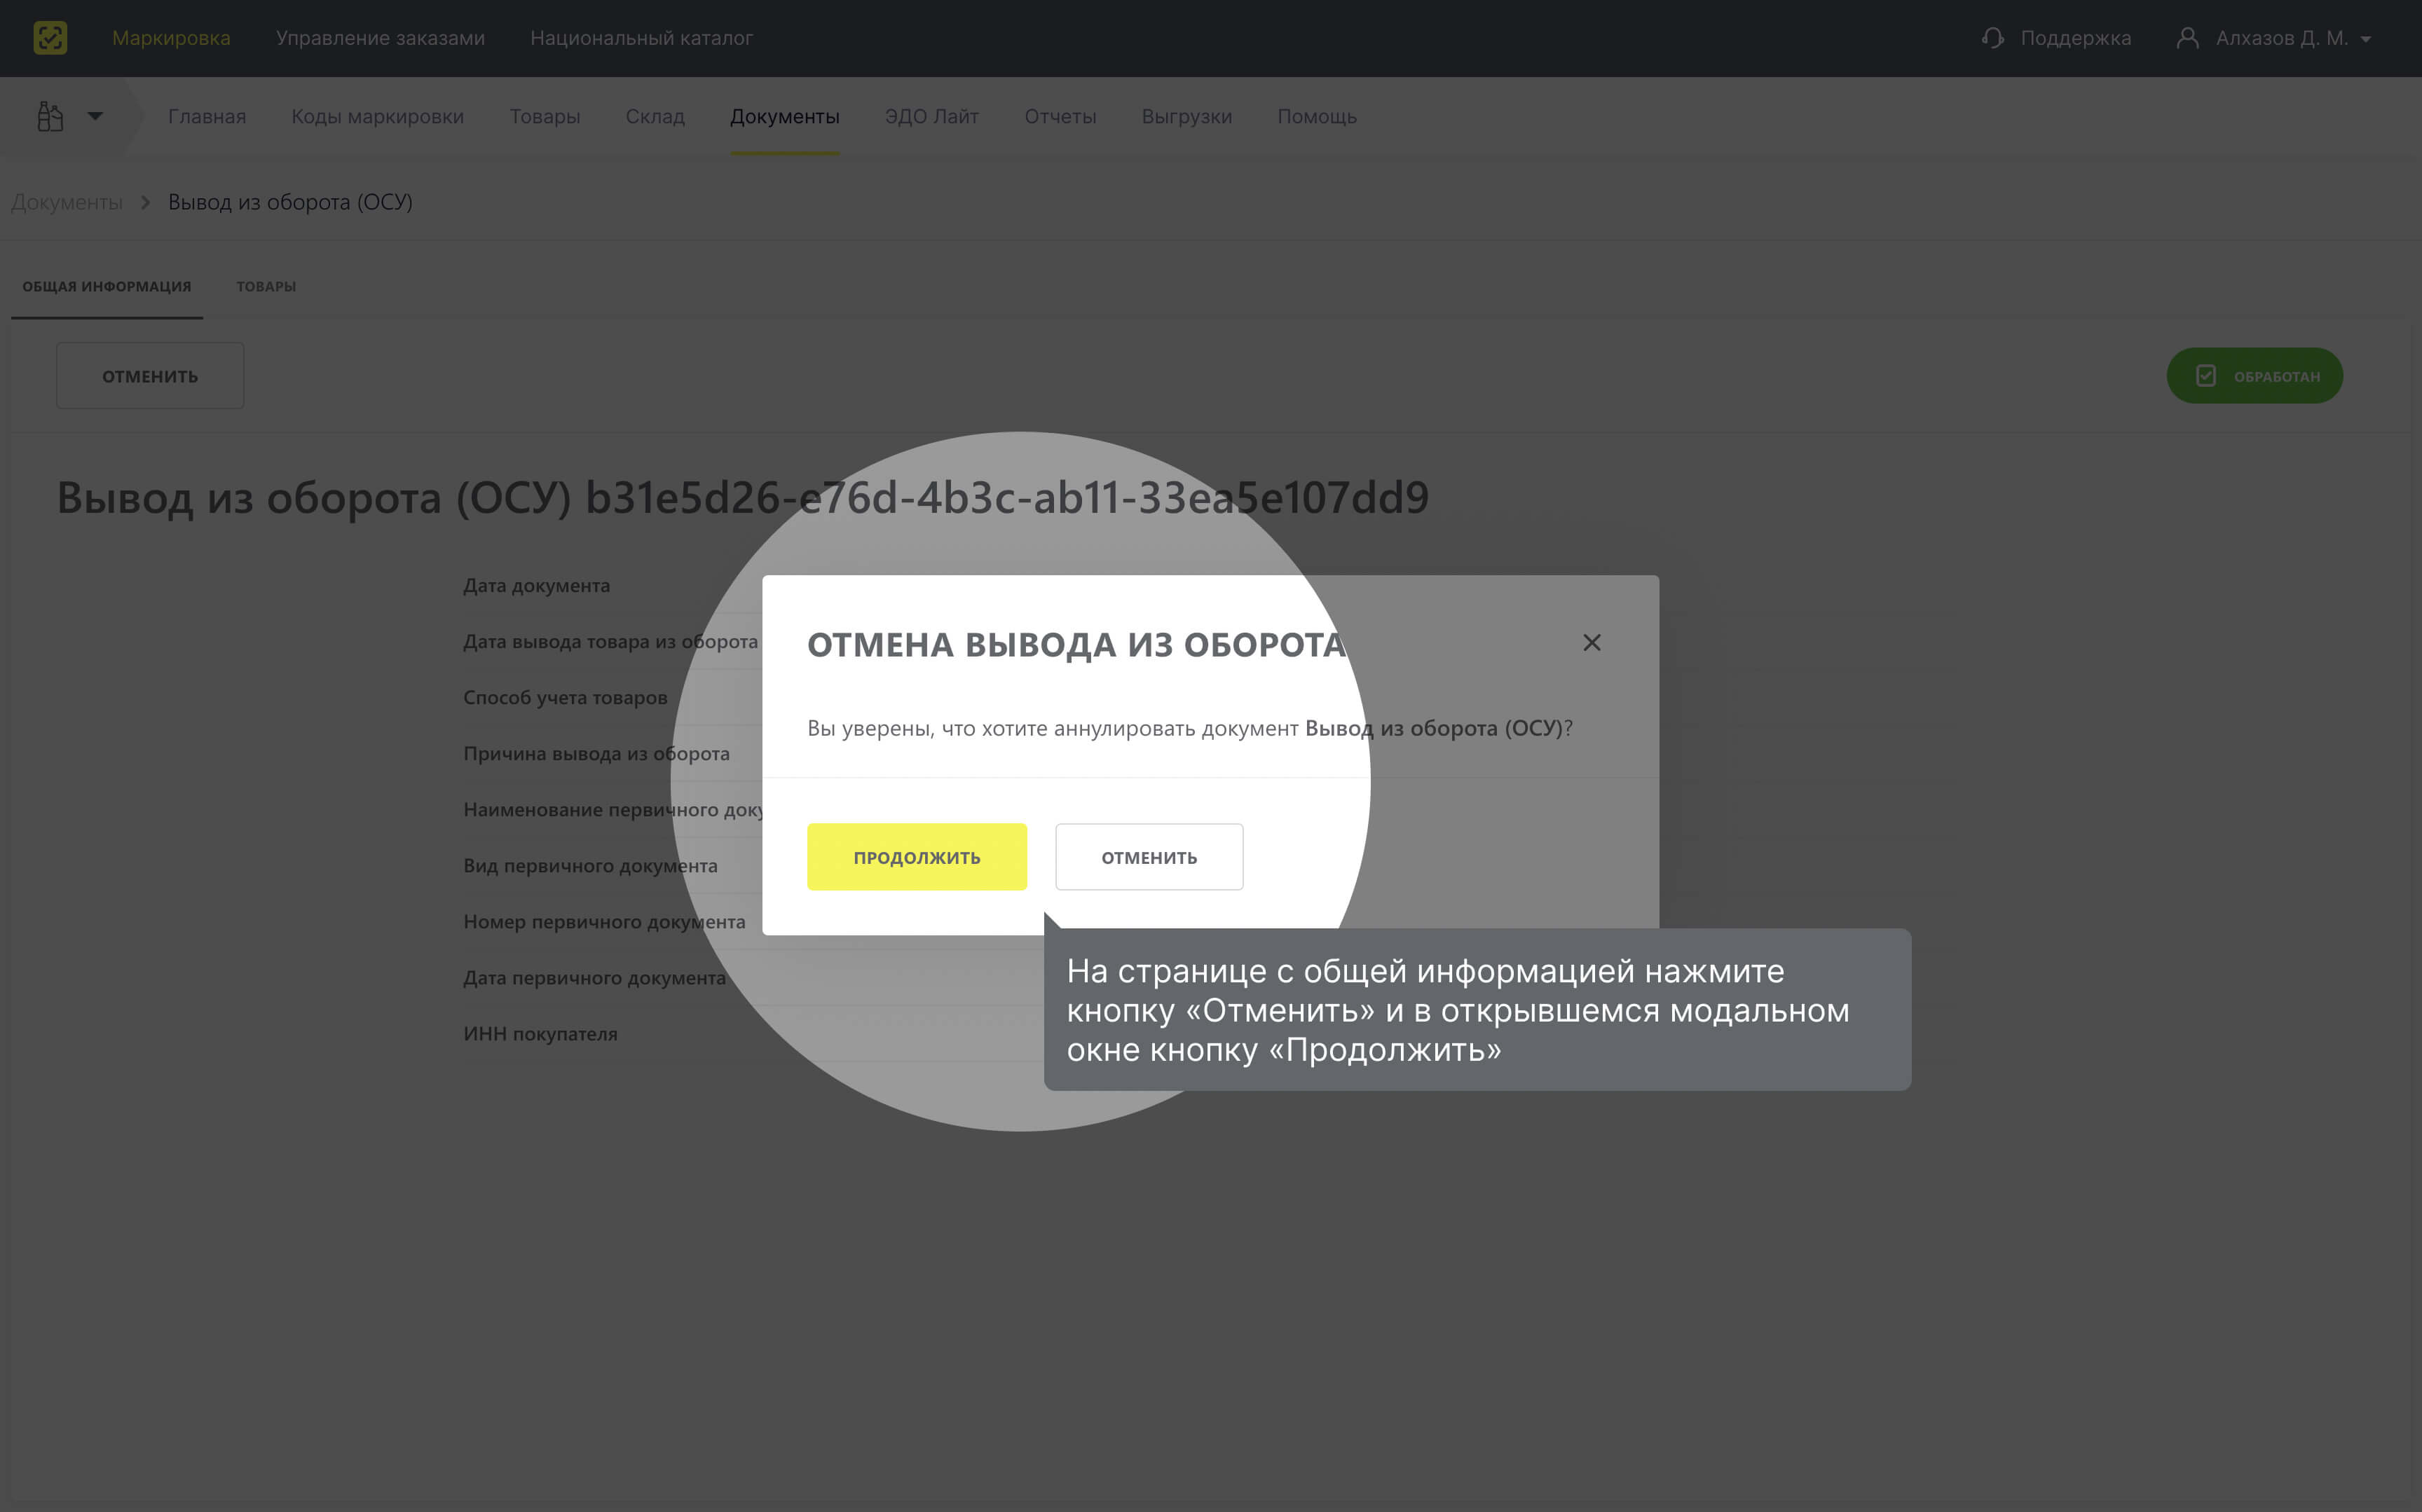Viewport: 2422px width, 1512px height.
Task: Click the Номер первичного документа label
Action: [x=604, y=921]
